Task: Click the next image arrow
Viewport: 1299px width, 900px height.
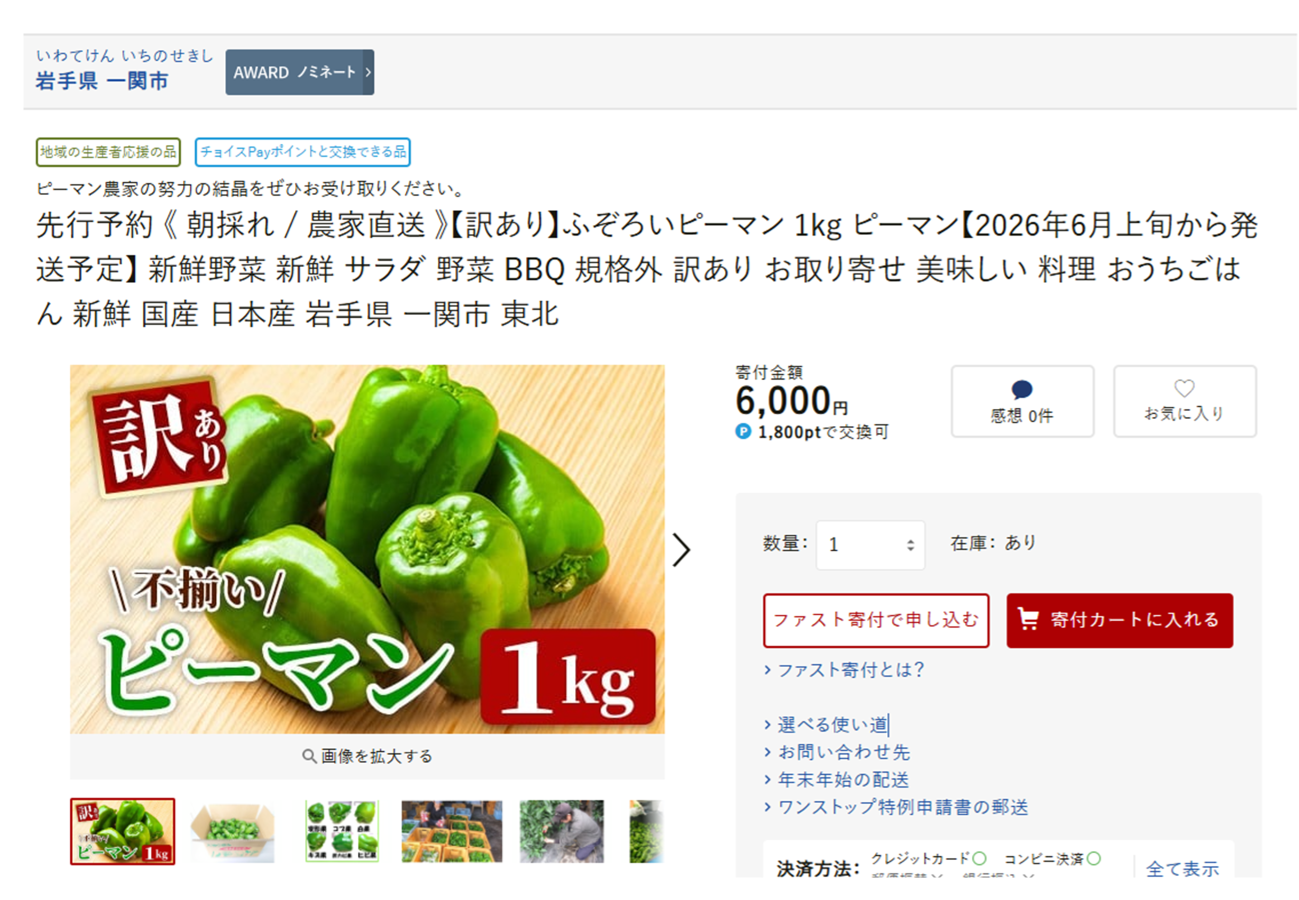Action: click(x=681, y=549)
